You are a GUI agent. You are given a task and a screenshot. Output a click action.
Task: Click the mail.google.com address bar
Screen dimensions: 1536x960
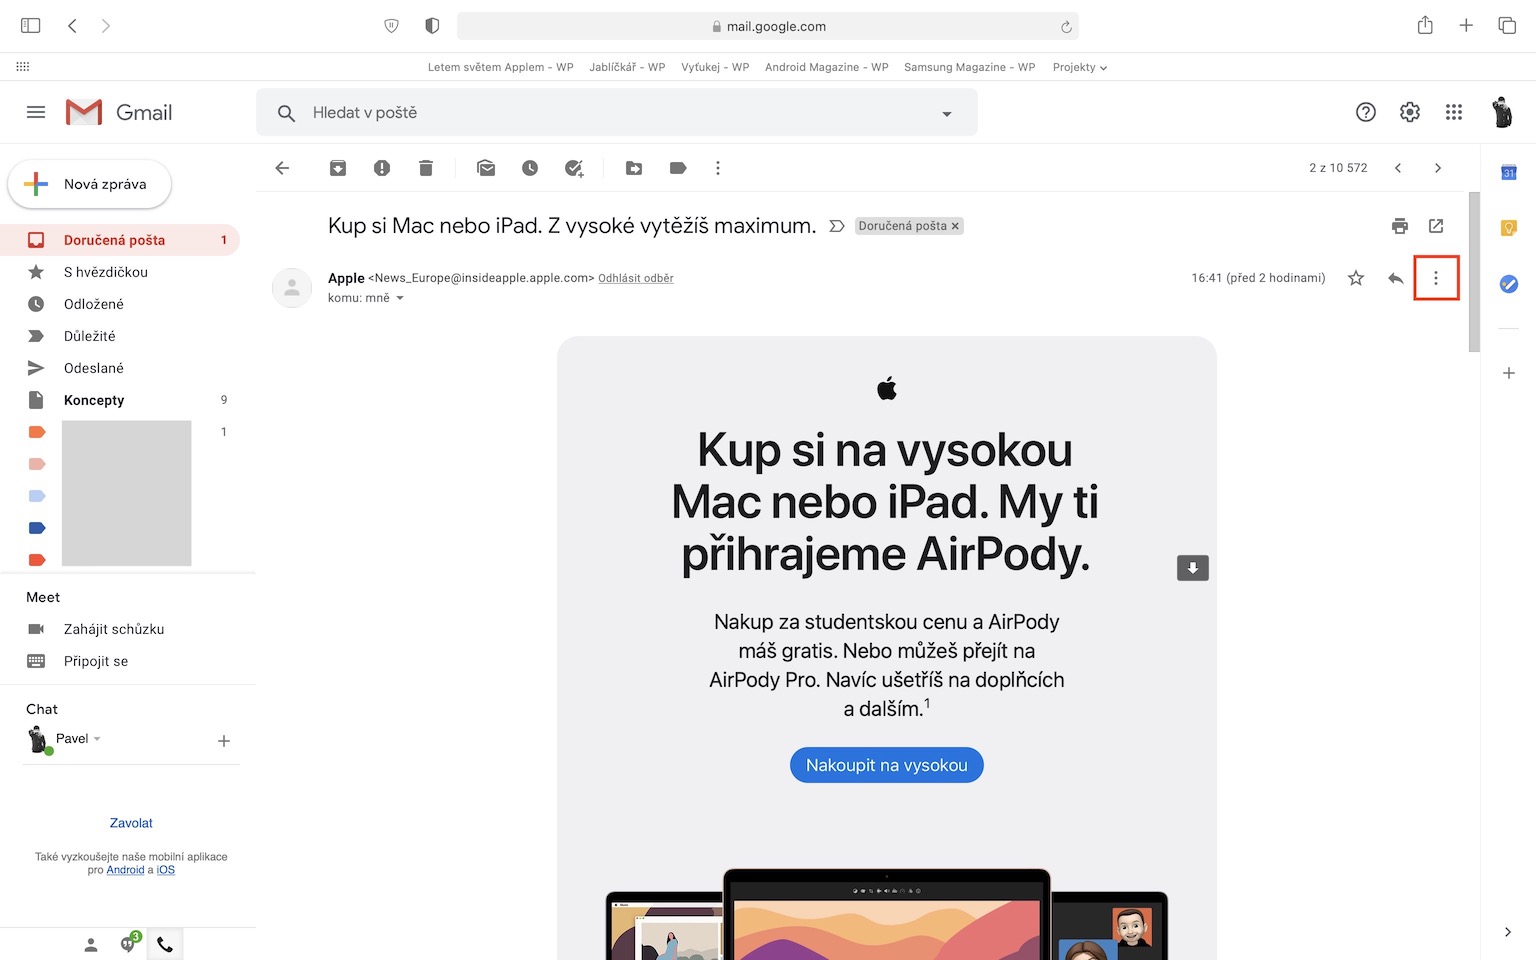point(768,26)
